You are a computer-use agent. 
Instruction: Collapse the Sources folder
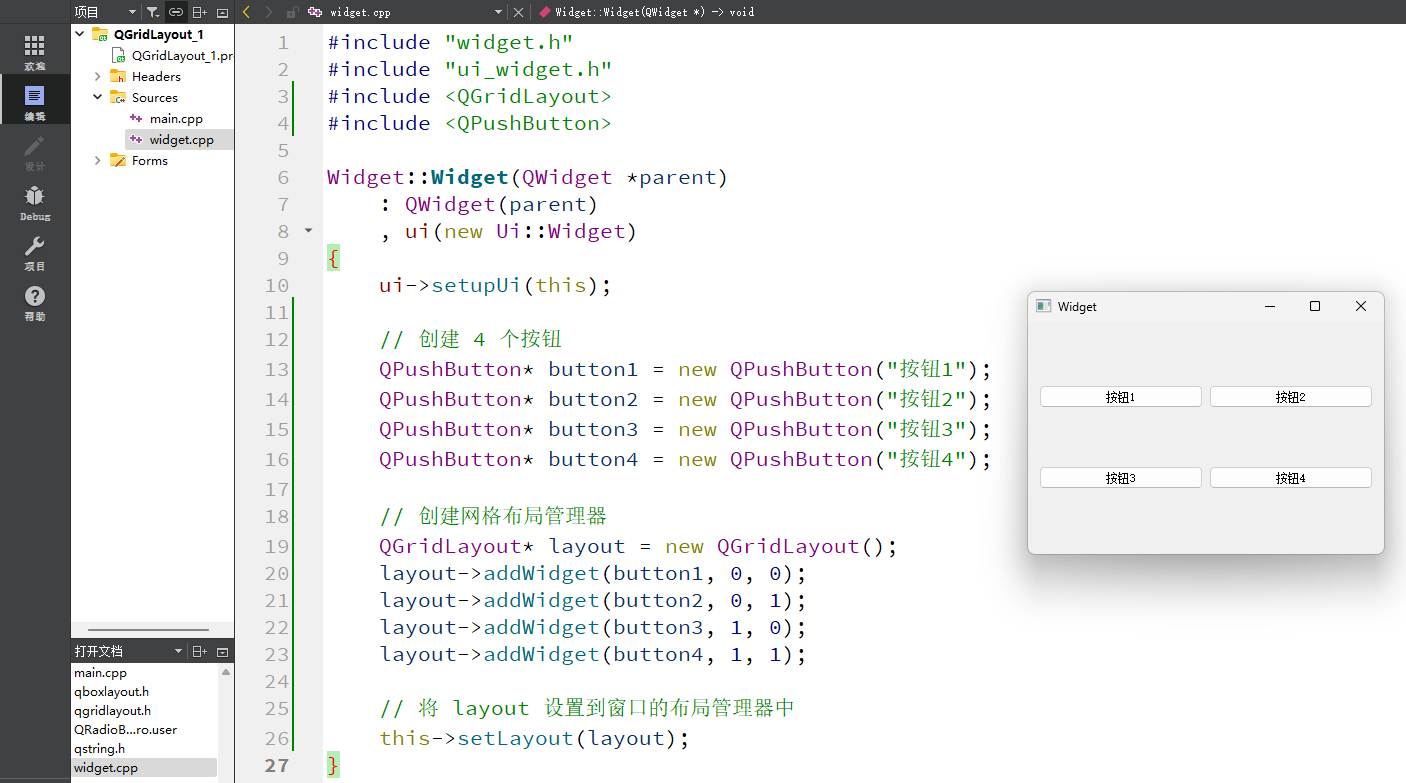97,97
